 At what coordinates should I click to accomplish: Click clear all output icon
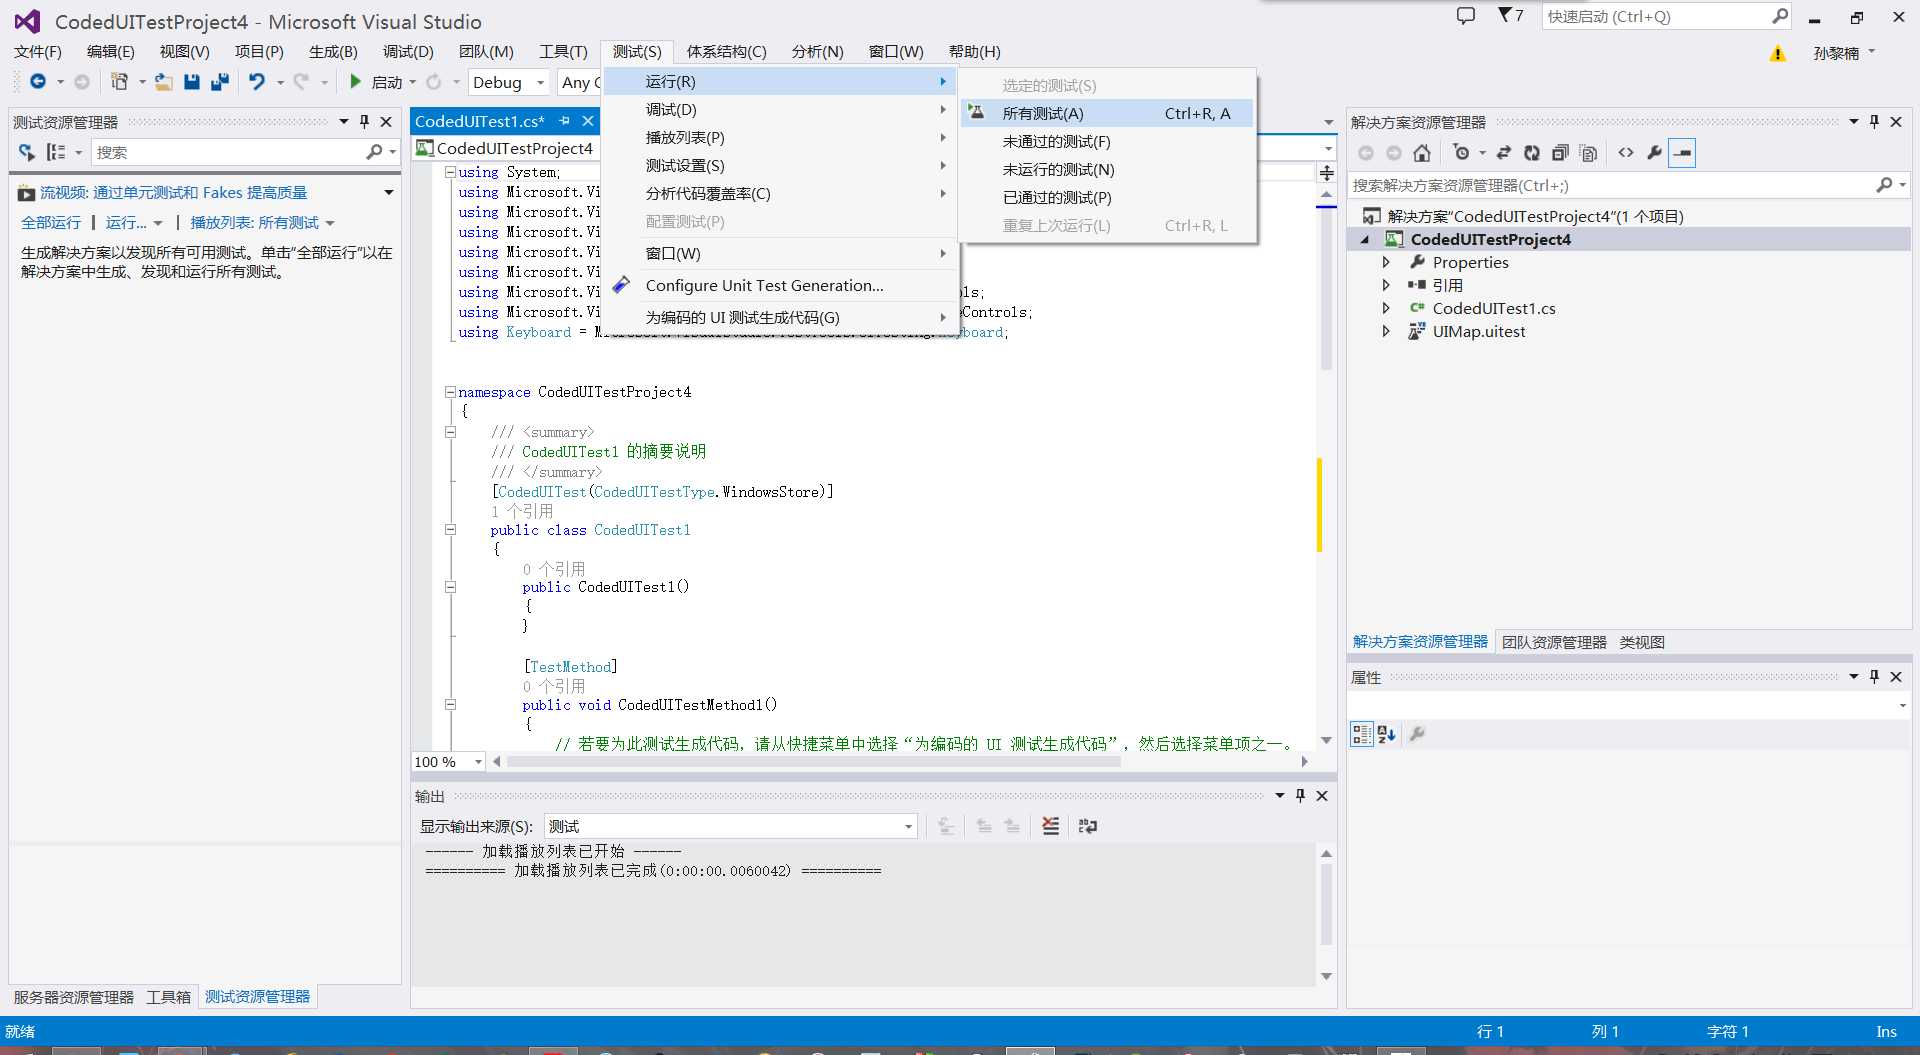click(x=1050, y=826)
